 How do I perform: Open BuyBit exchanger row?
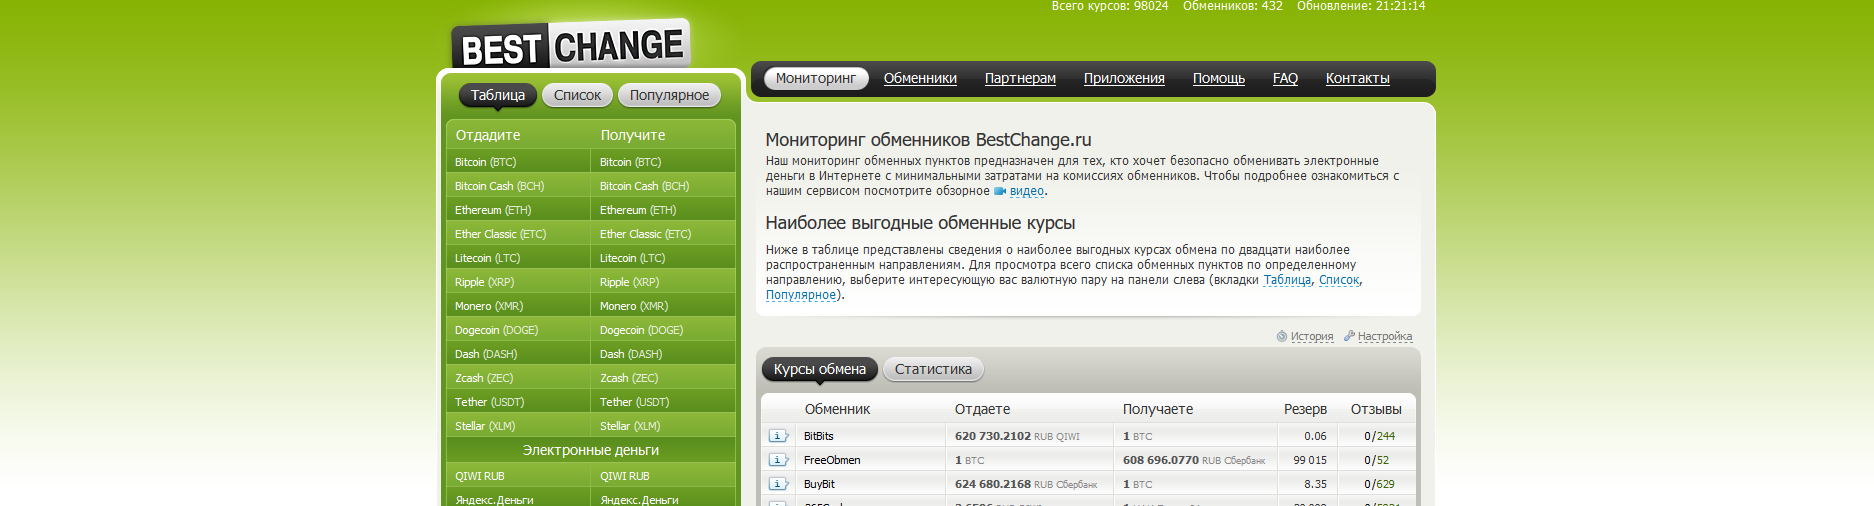click(1090, 484)
